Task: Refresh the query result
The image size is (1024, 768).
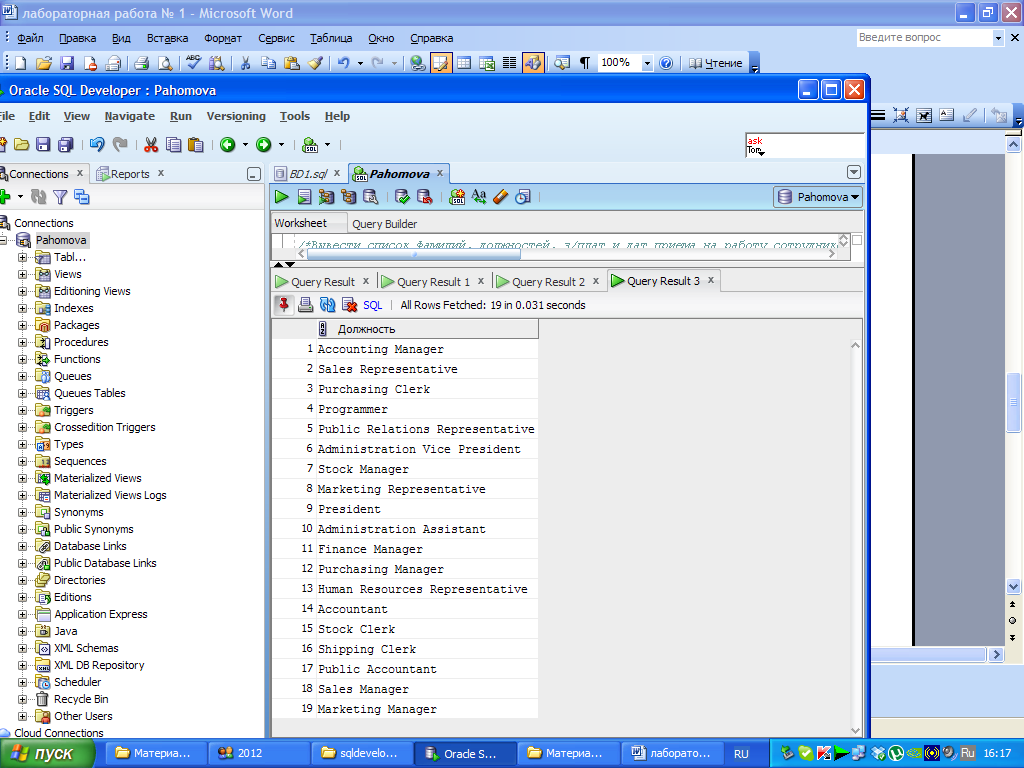Action: 328,304
